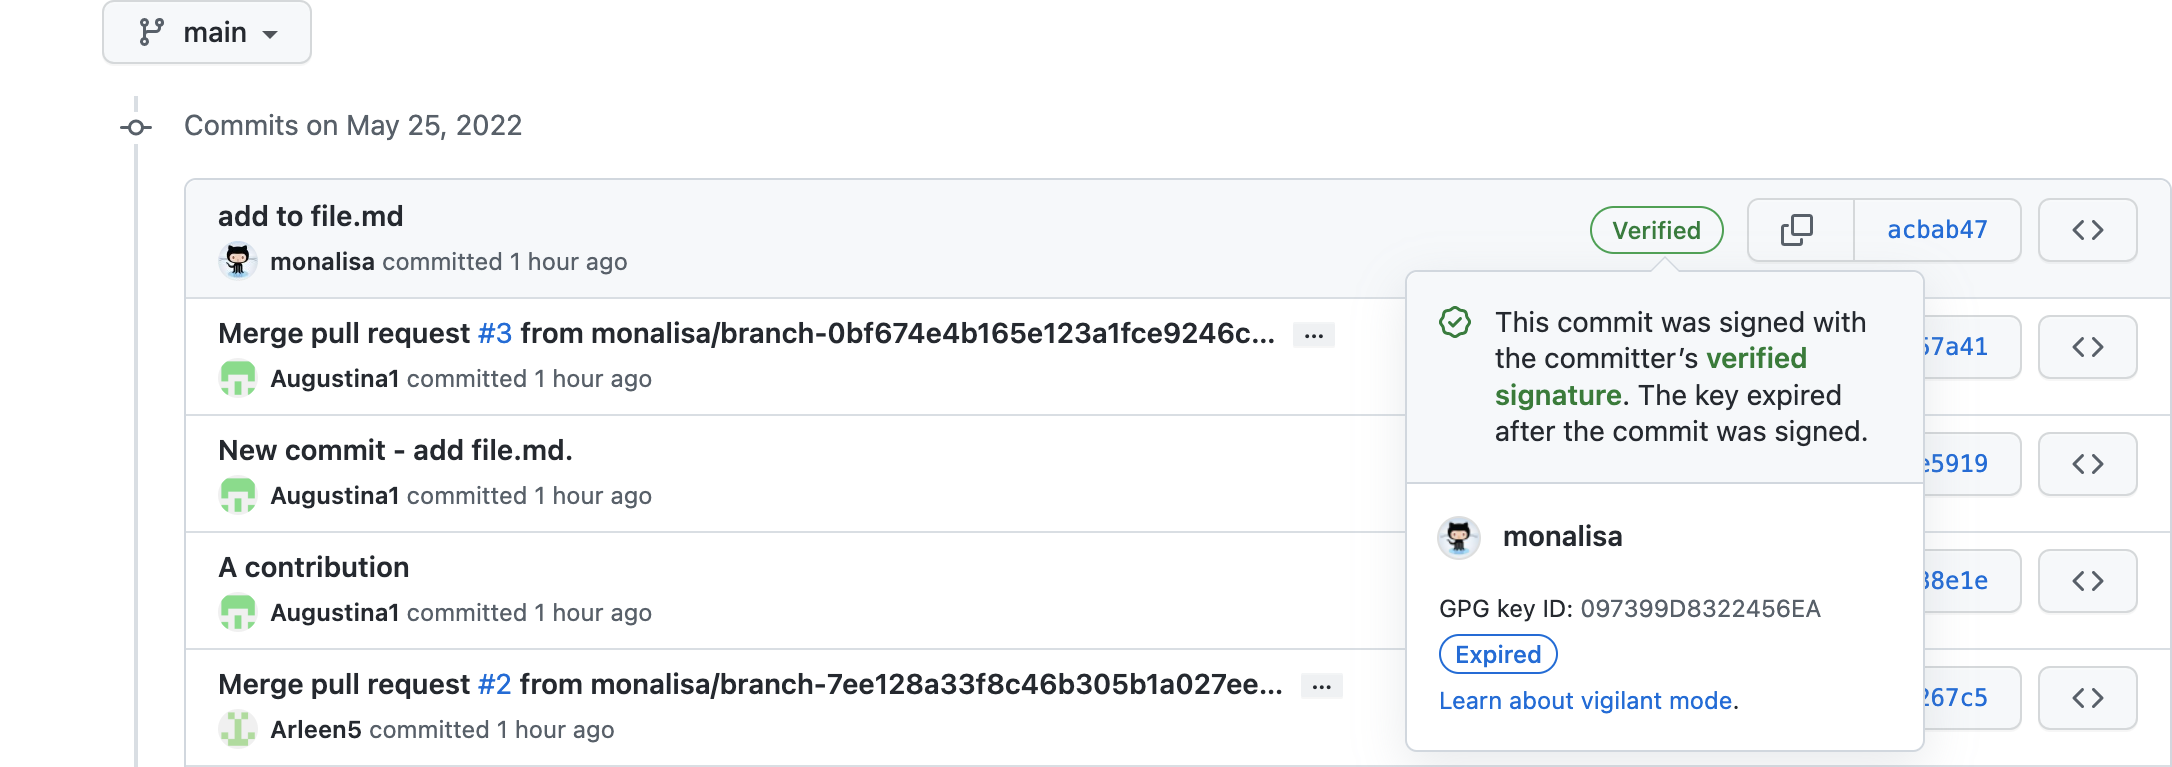The image size is (2172, 767).
Task: Click the green verified signature checkmark icon
Action: [1455, 322]
